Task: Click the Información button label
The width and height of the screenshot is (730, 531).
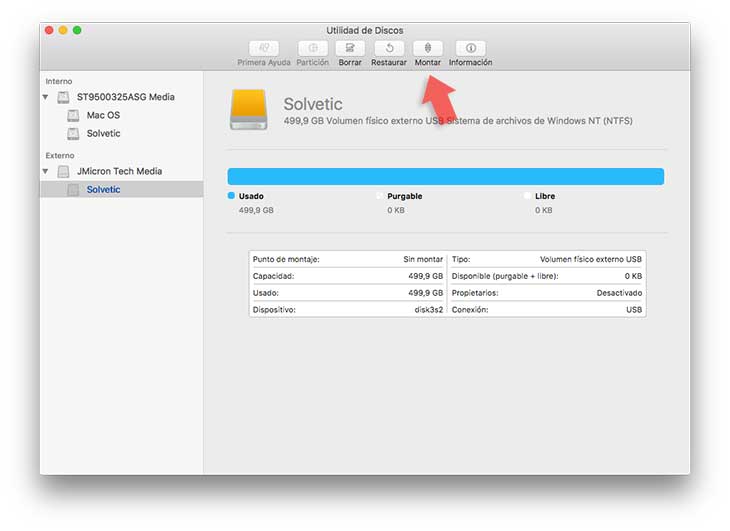Action: click(471, 62)
